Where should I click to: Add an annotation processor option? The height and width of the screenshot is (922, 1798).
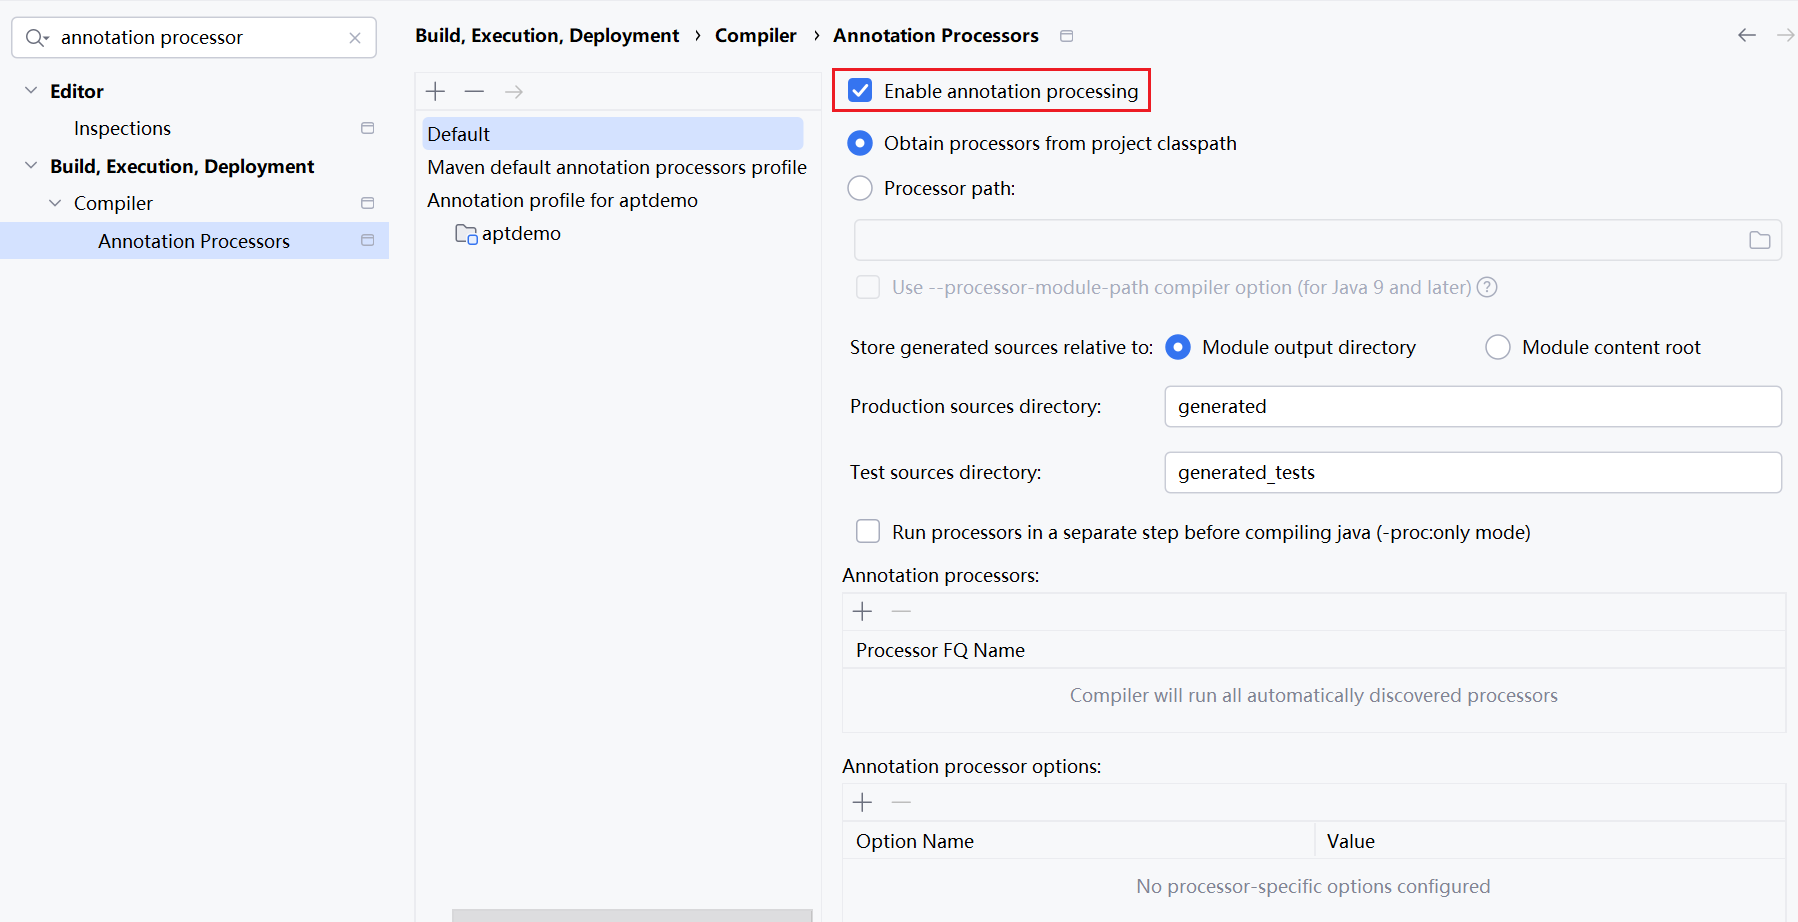(862, 802)
